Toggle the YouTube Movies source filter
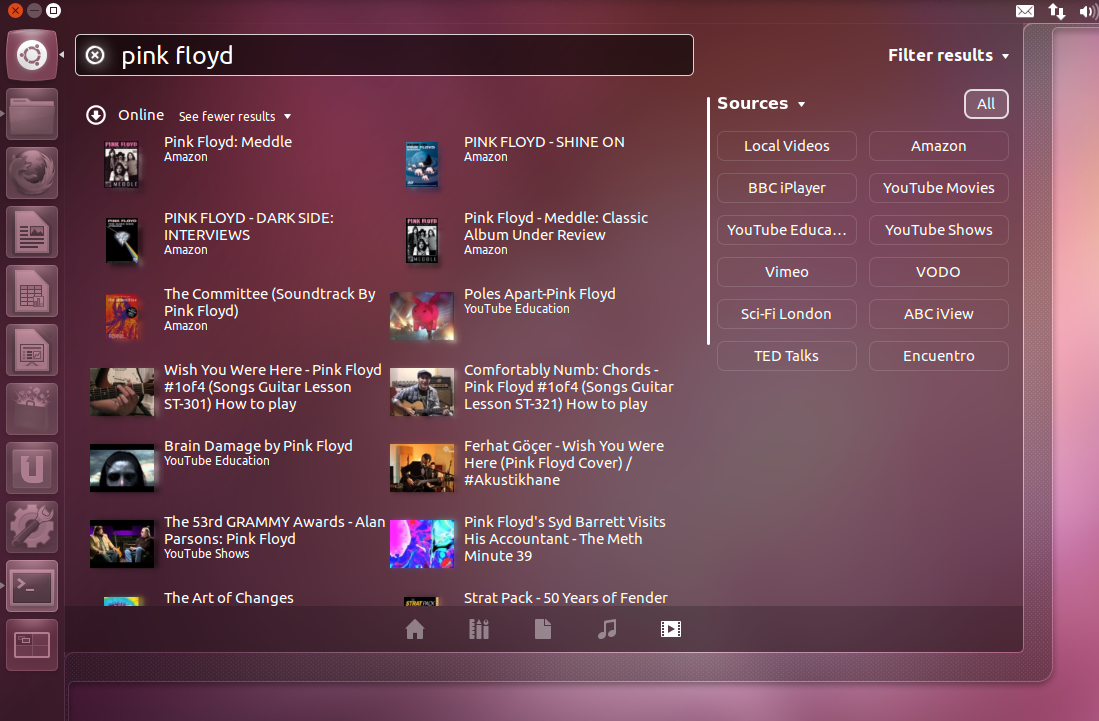1099x721 pixels. click(x=938, y=188)
